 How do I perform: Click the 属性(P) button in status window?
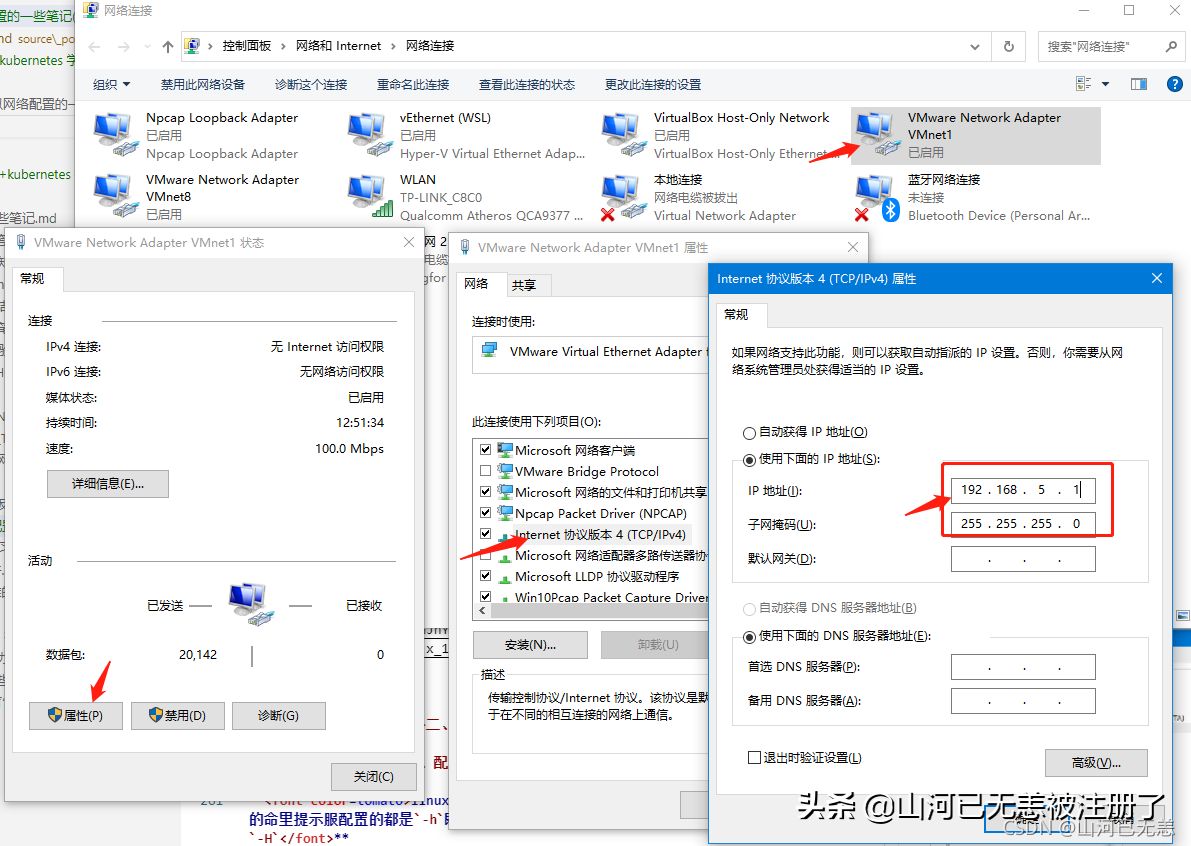pyautogui.click(x=76, y=715)
